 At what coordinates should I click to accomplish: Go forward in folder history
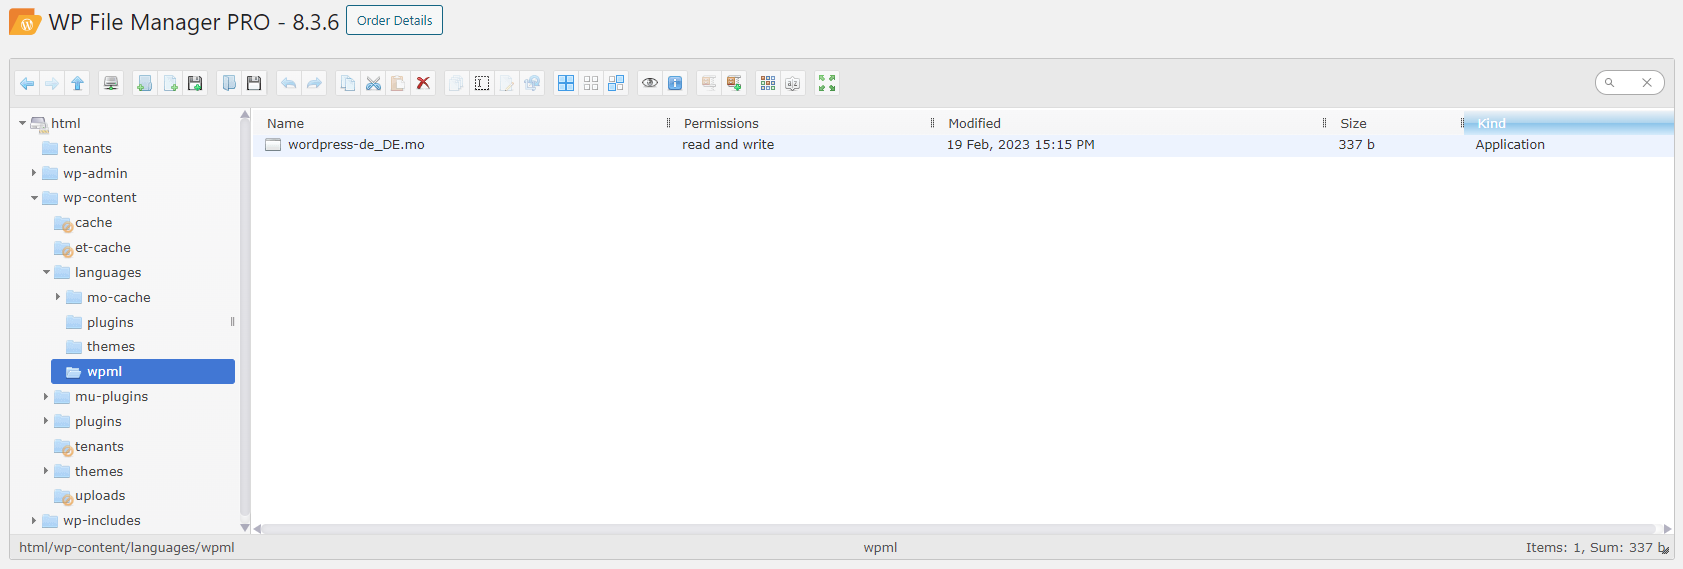[x=52, y=83]
